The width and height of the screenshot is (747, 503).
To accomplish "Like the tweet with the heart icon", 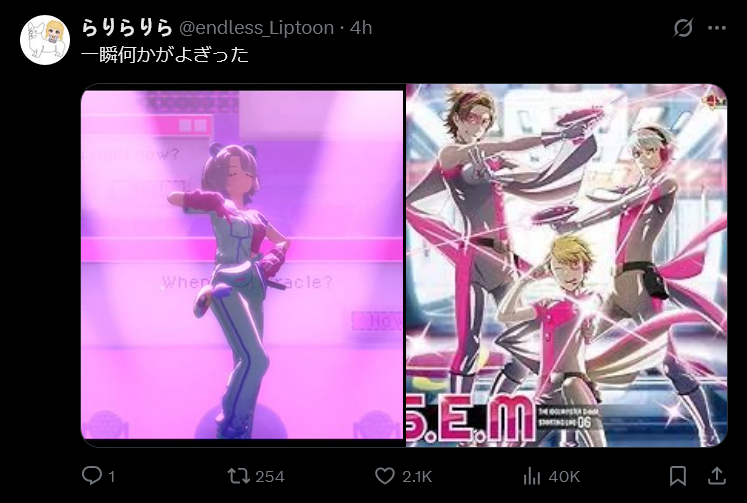I will click(x=385, y=476).
